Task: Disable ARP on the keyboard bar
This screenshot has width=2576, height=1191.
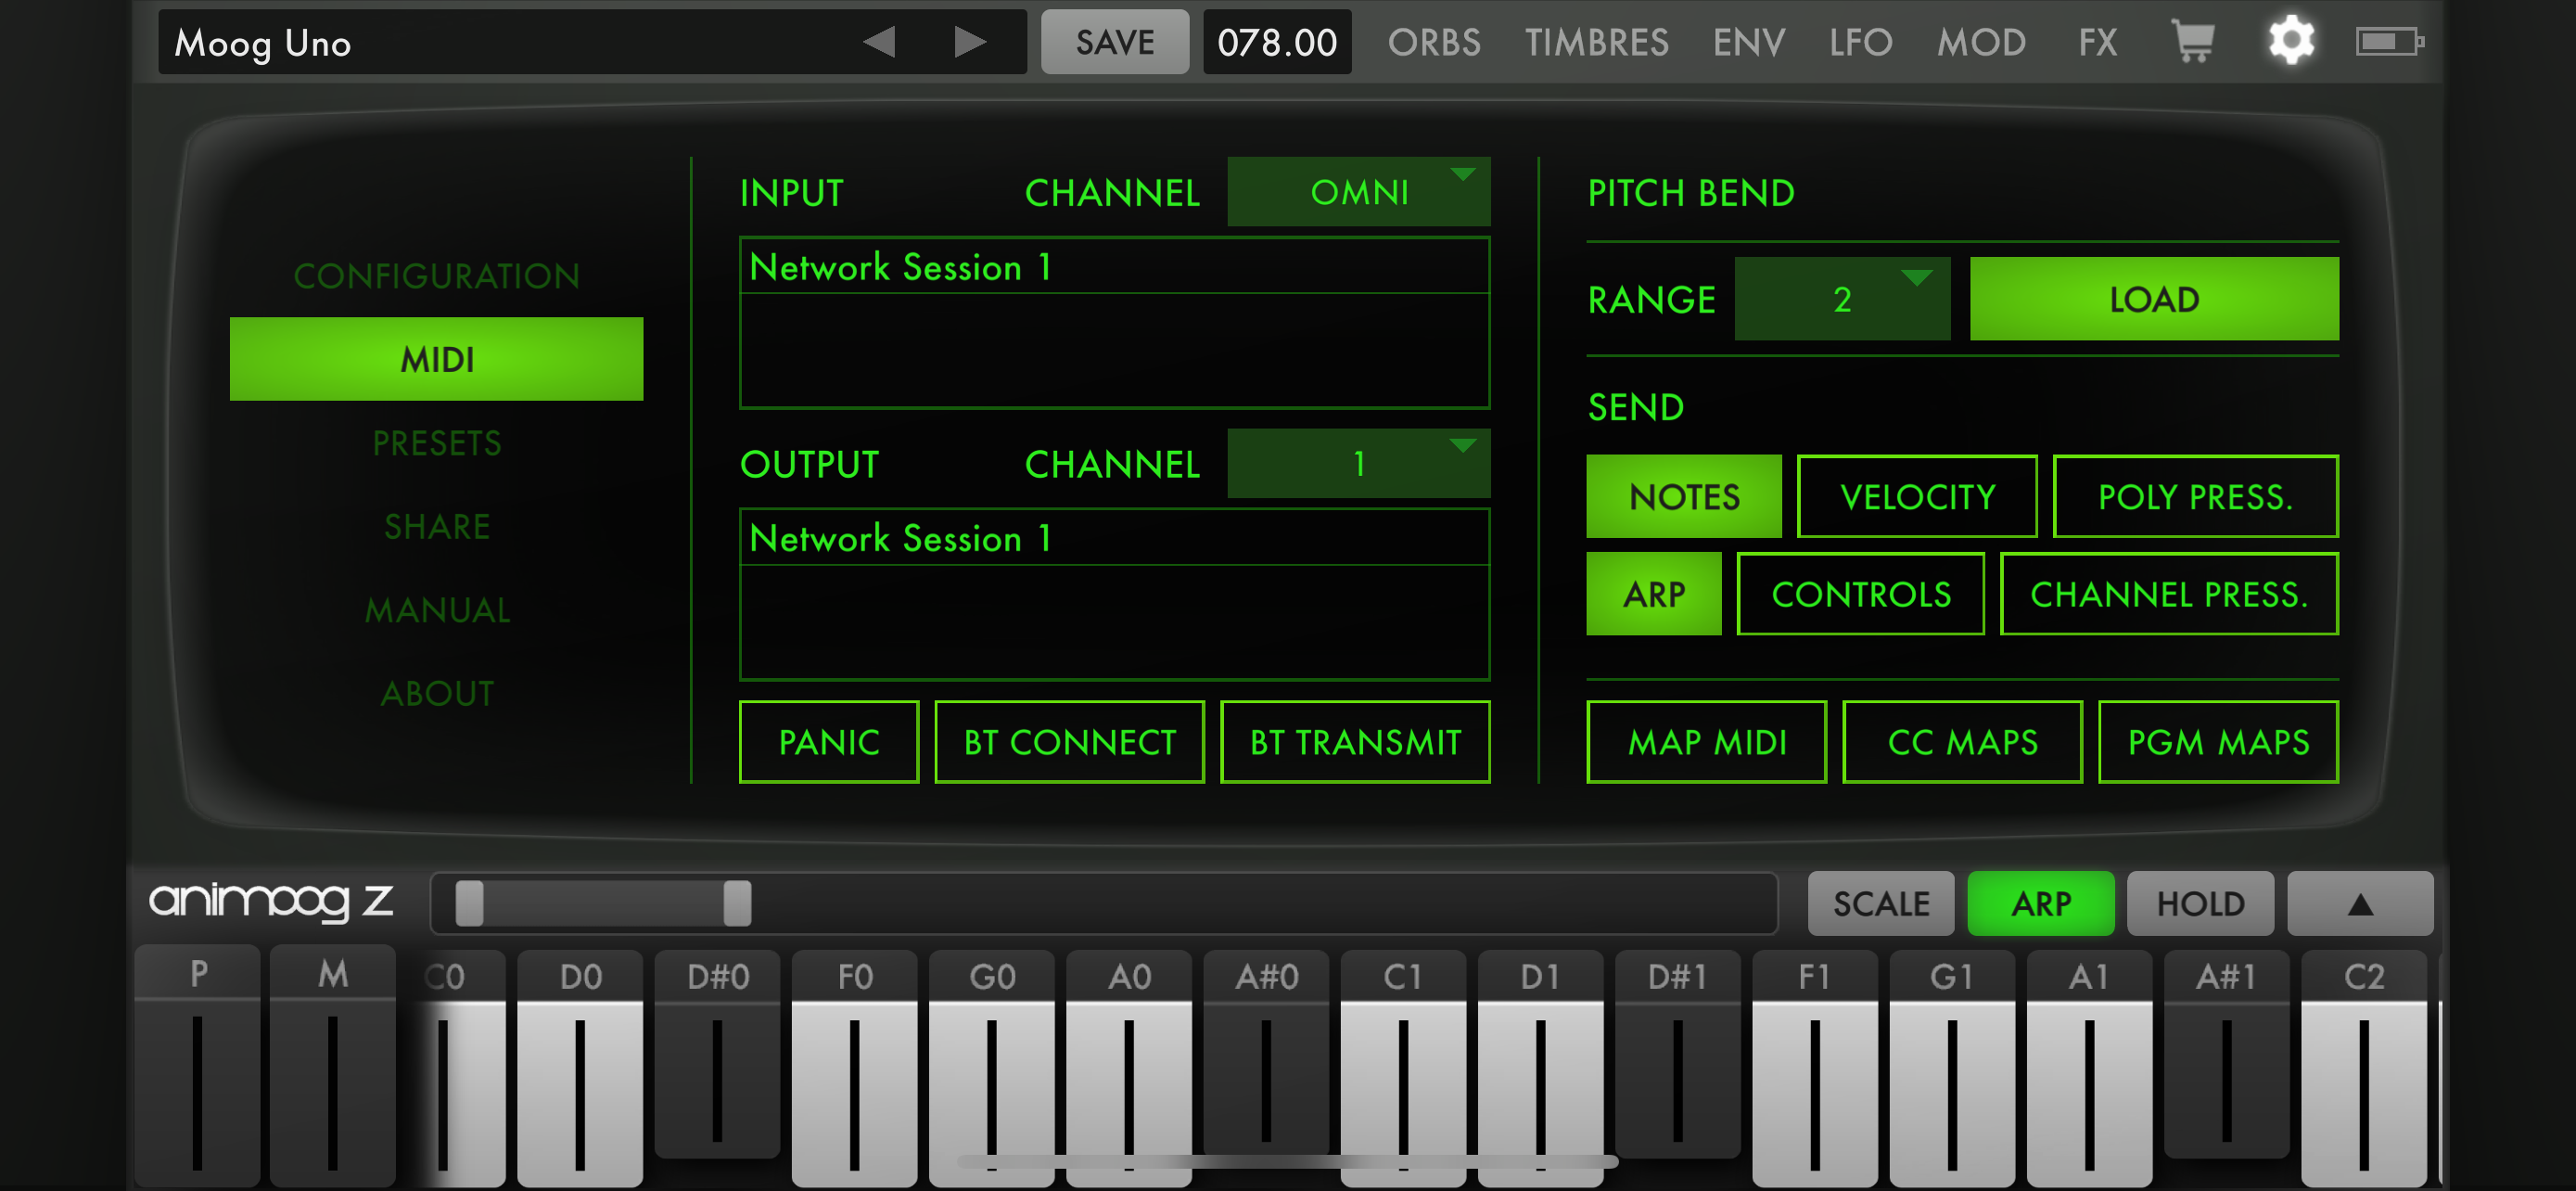Action: 2041,904
